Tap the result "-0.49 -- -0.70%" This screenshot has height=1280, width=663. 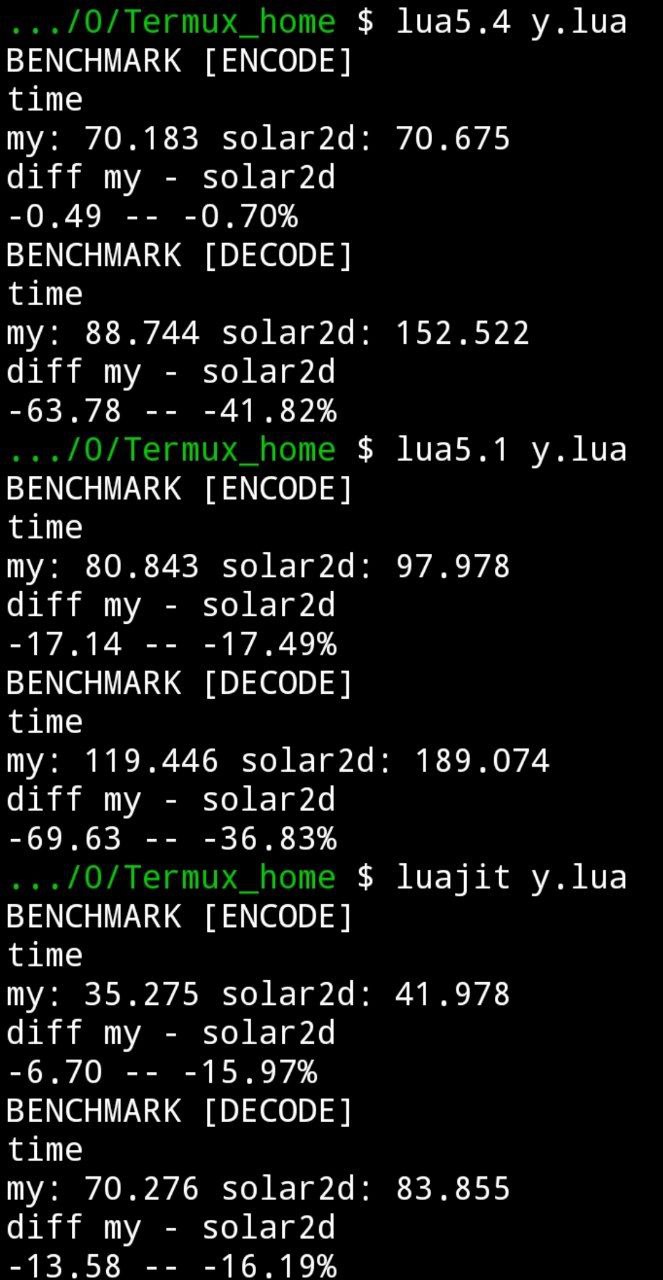tap(152, 216)
